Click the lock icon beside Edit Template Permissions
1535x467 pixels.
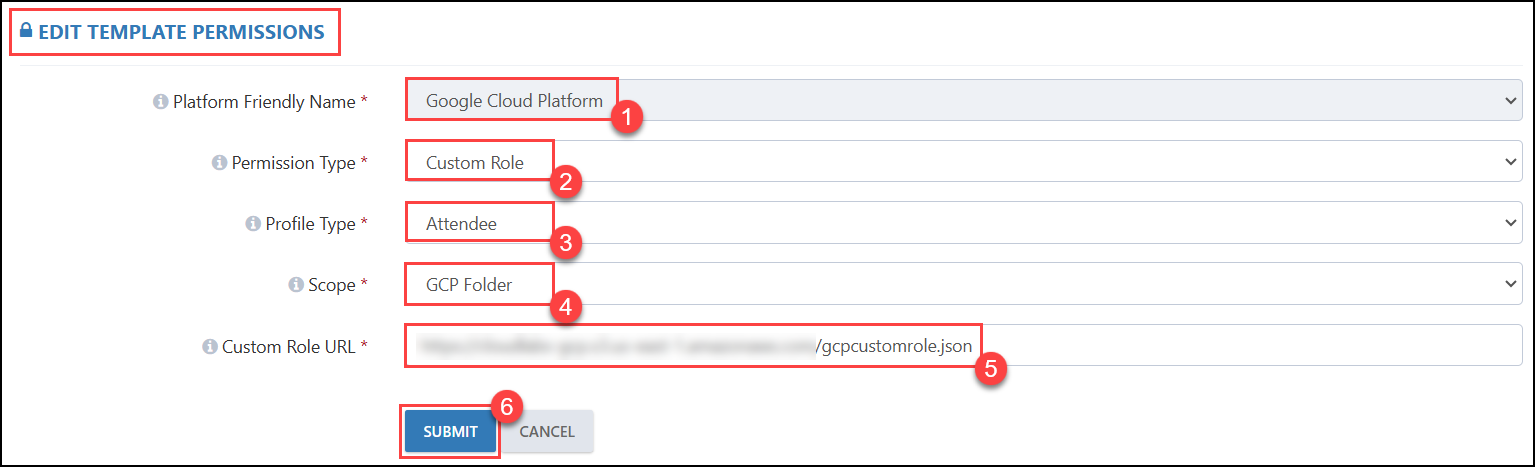click(x=26, y=31)
